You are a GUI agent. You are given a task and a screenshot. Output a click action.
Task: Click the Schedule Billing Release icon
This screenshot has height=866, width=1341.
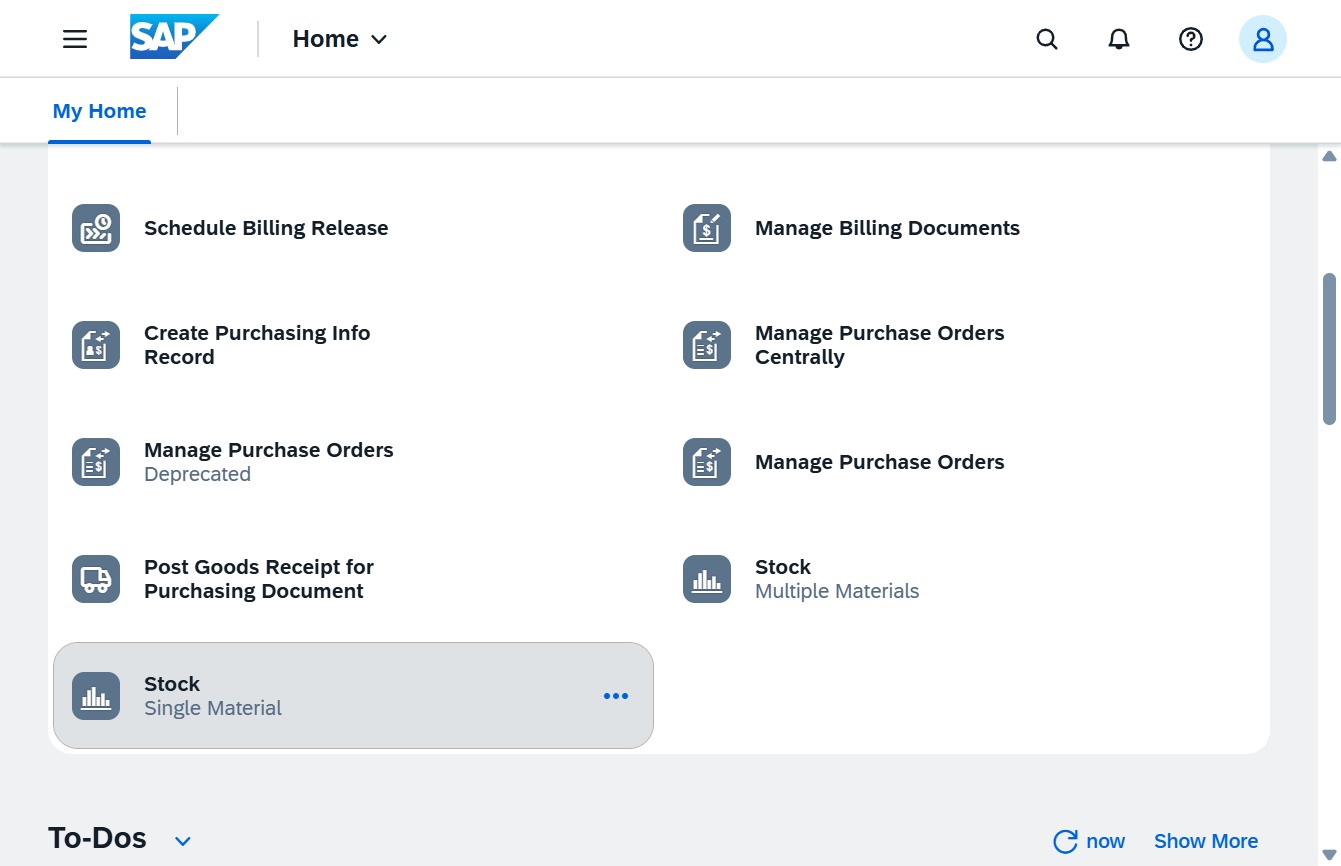[x=96, y=228]
